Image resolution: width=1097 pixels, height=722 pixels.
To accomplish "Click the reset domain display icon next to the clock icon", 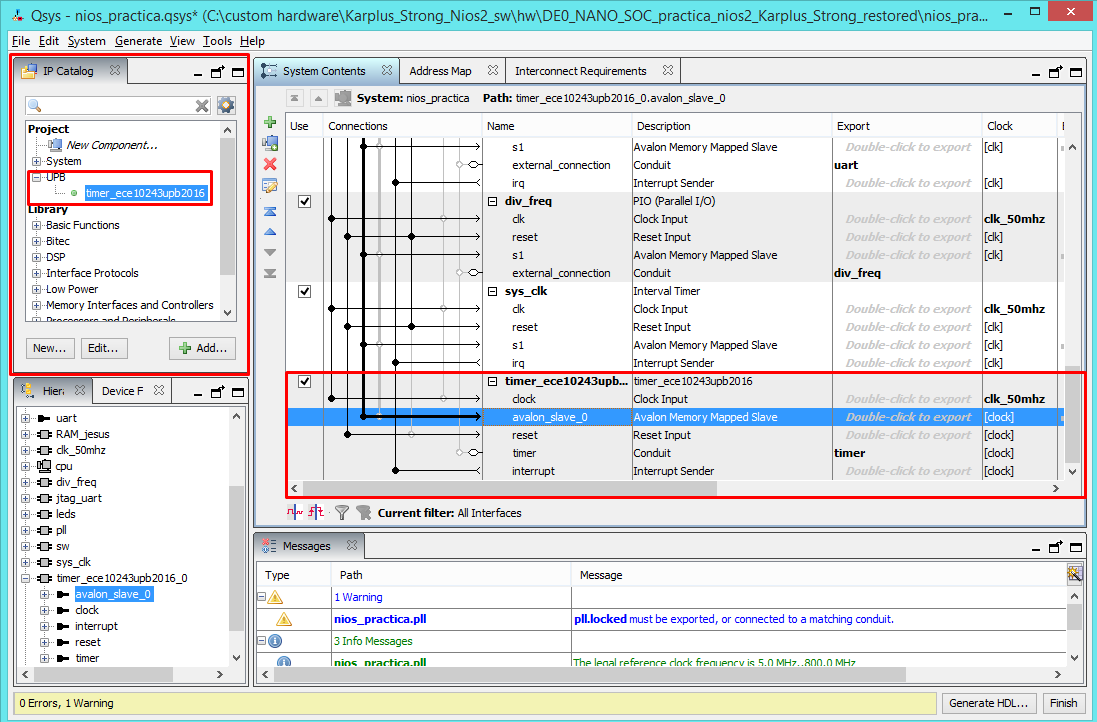I will [316, 512].
